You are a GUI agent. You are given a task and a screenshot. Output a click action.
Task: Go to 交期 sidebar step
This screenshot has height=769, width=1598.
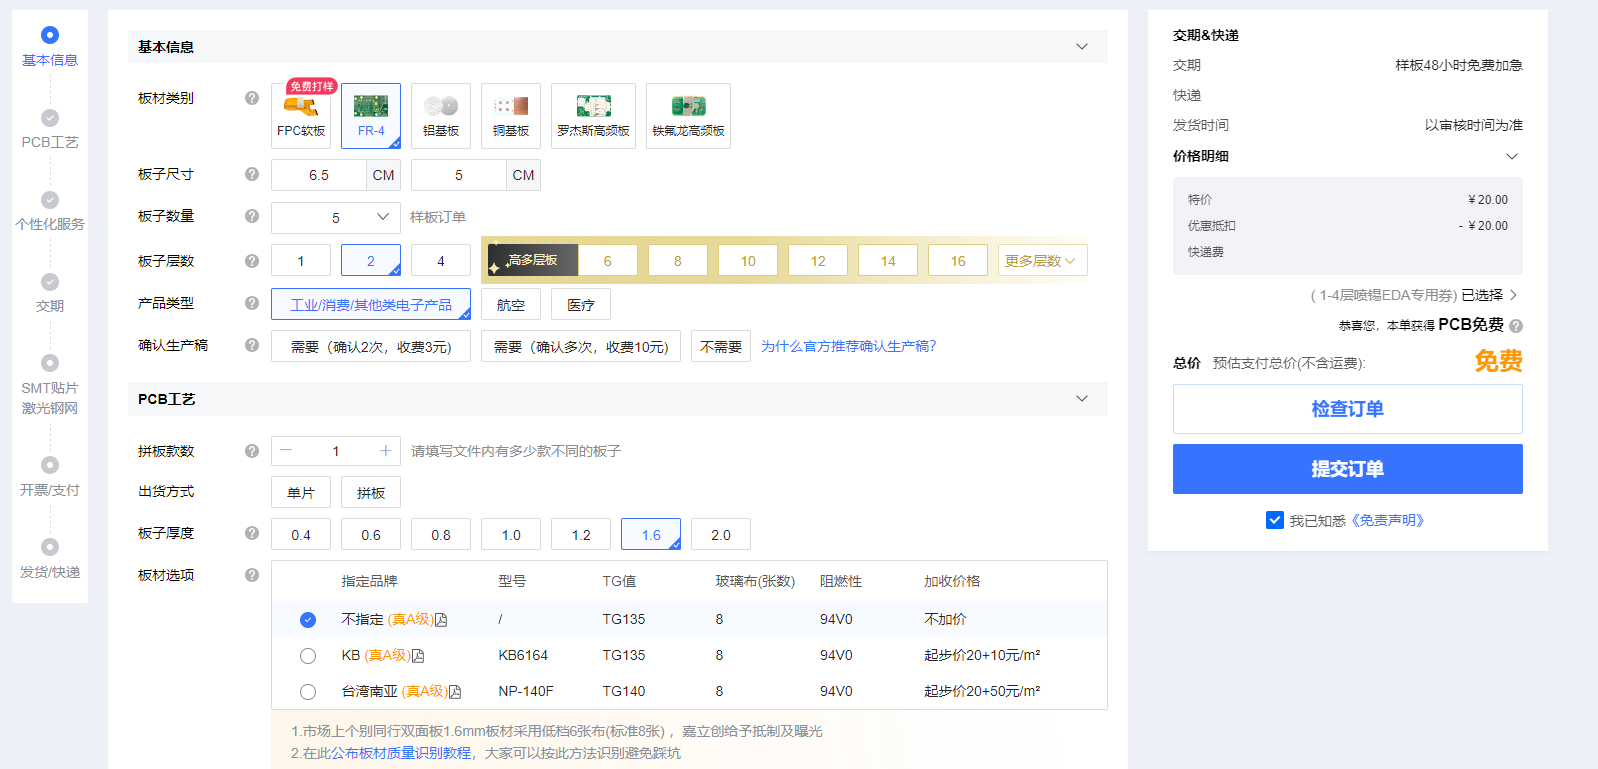(x=50, y=294)
